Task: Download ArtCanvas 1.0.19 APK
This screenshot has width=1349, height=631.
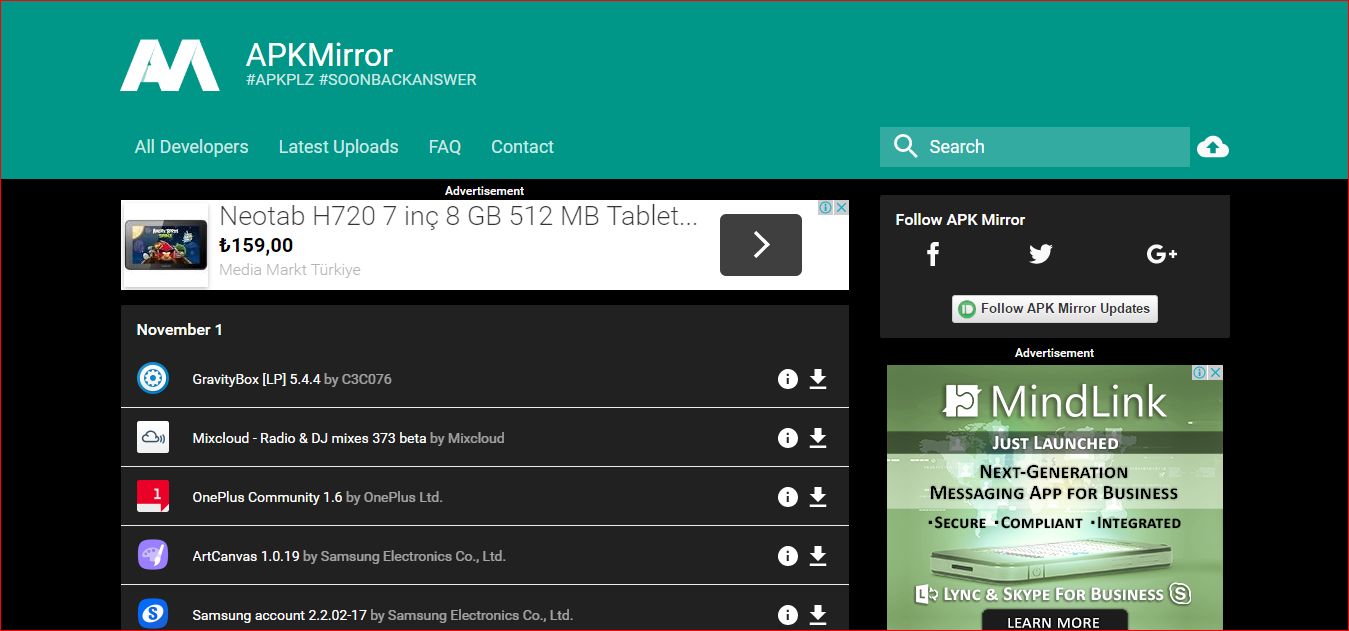Action: click(x=818, y=556)
